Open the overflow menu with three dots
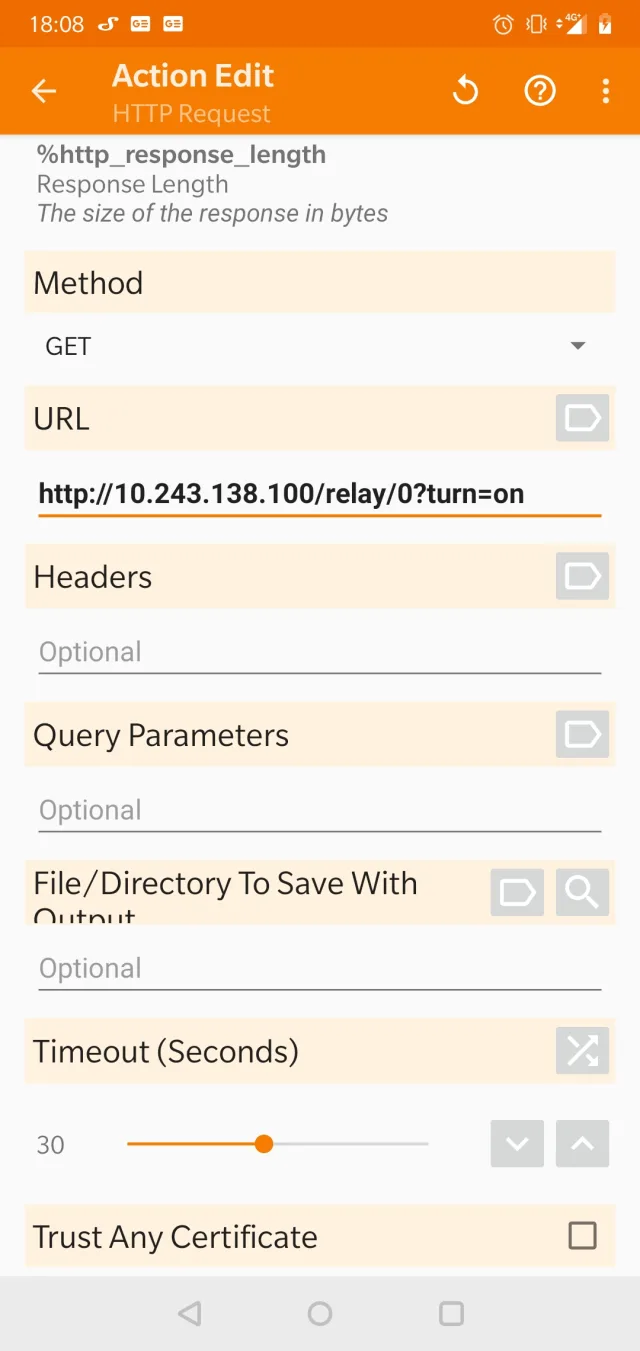Viewport: 640px width, 1351px height. pyautogui.click(x=605, y=90)
